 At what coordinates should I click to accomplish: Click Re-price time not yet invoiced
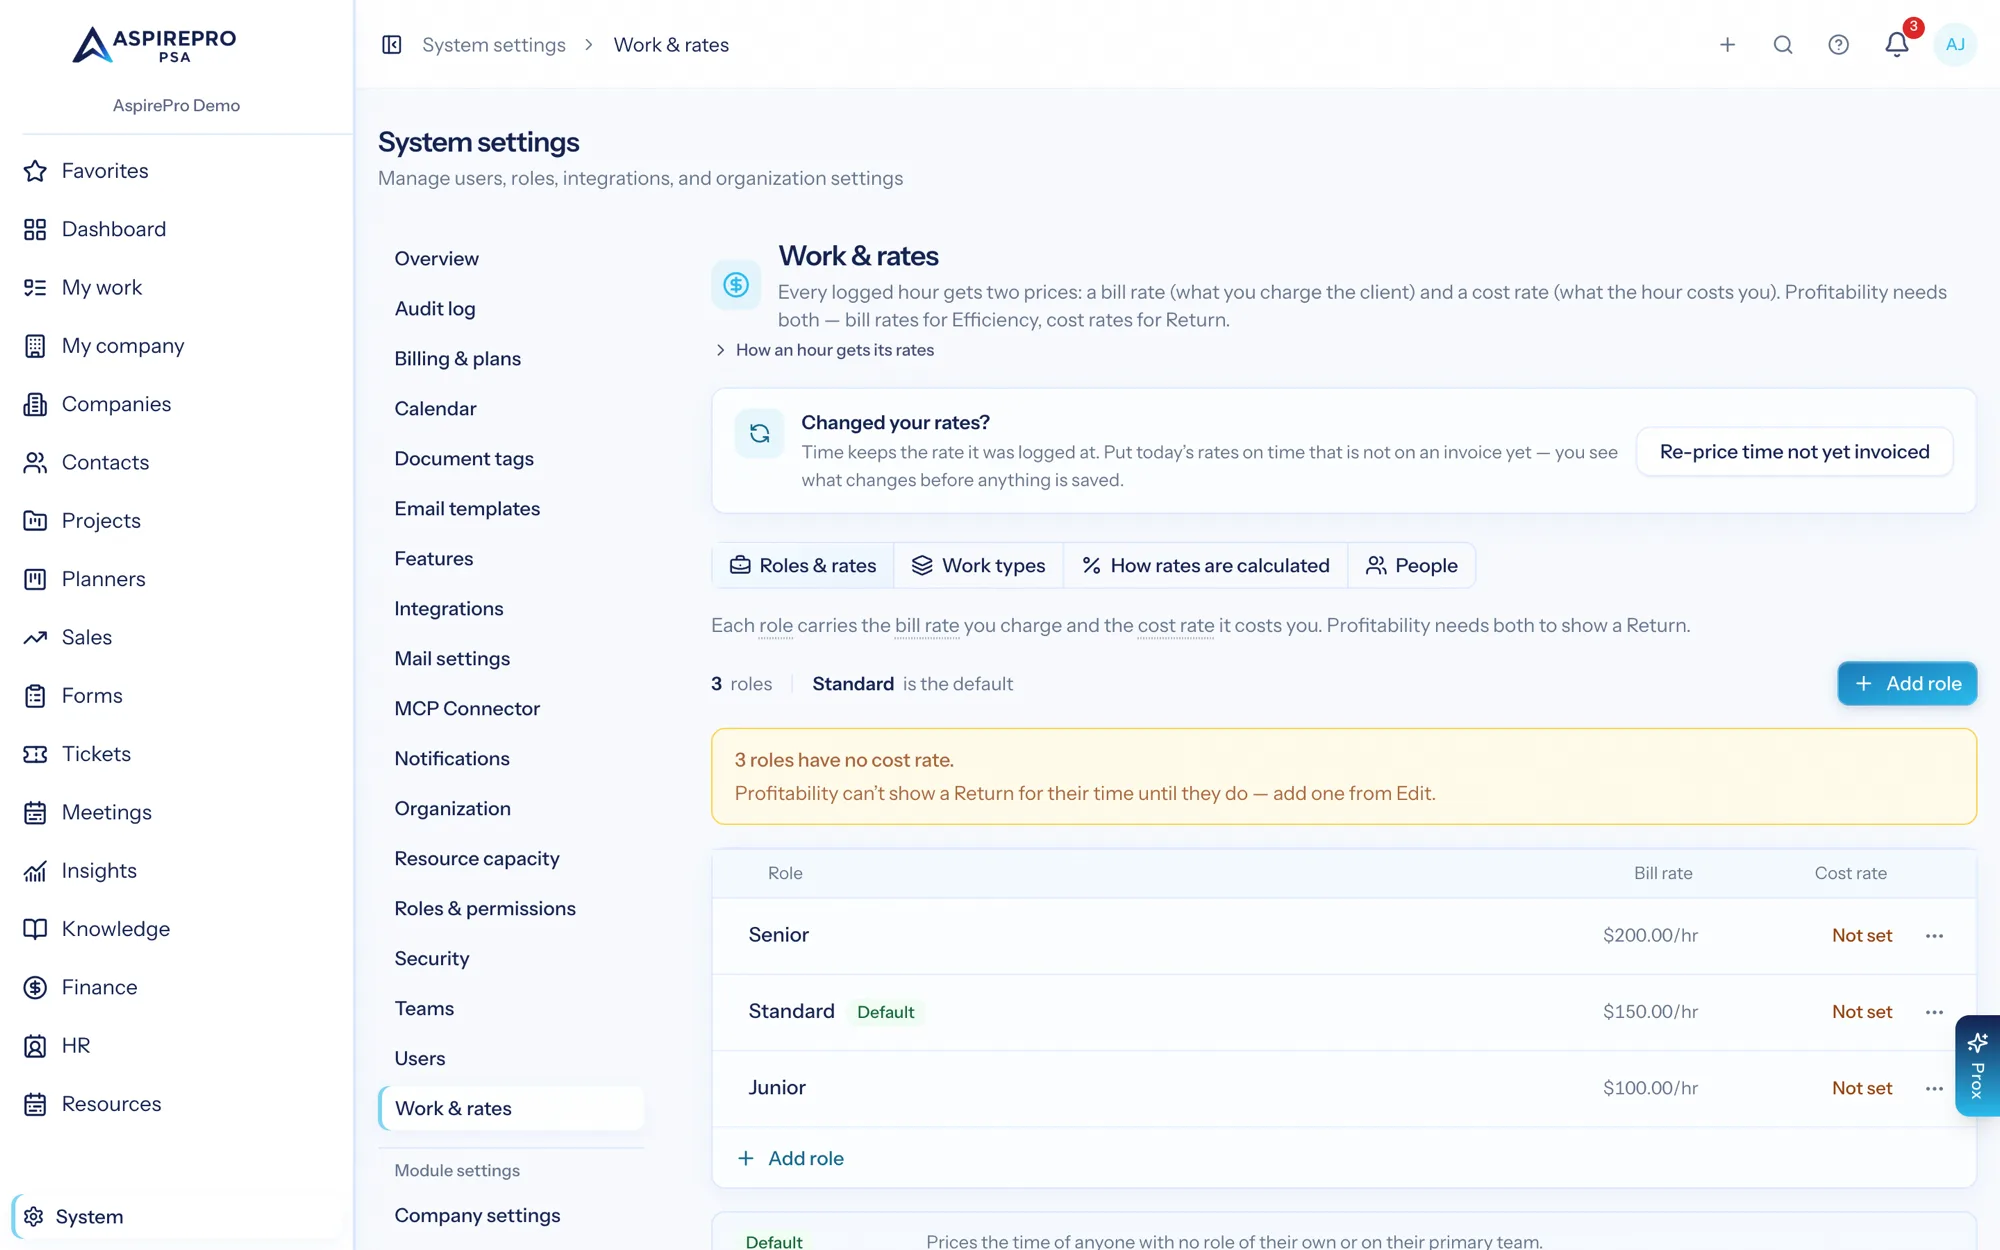pyautogui.click(x=1794, y=452)
